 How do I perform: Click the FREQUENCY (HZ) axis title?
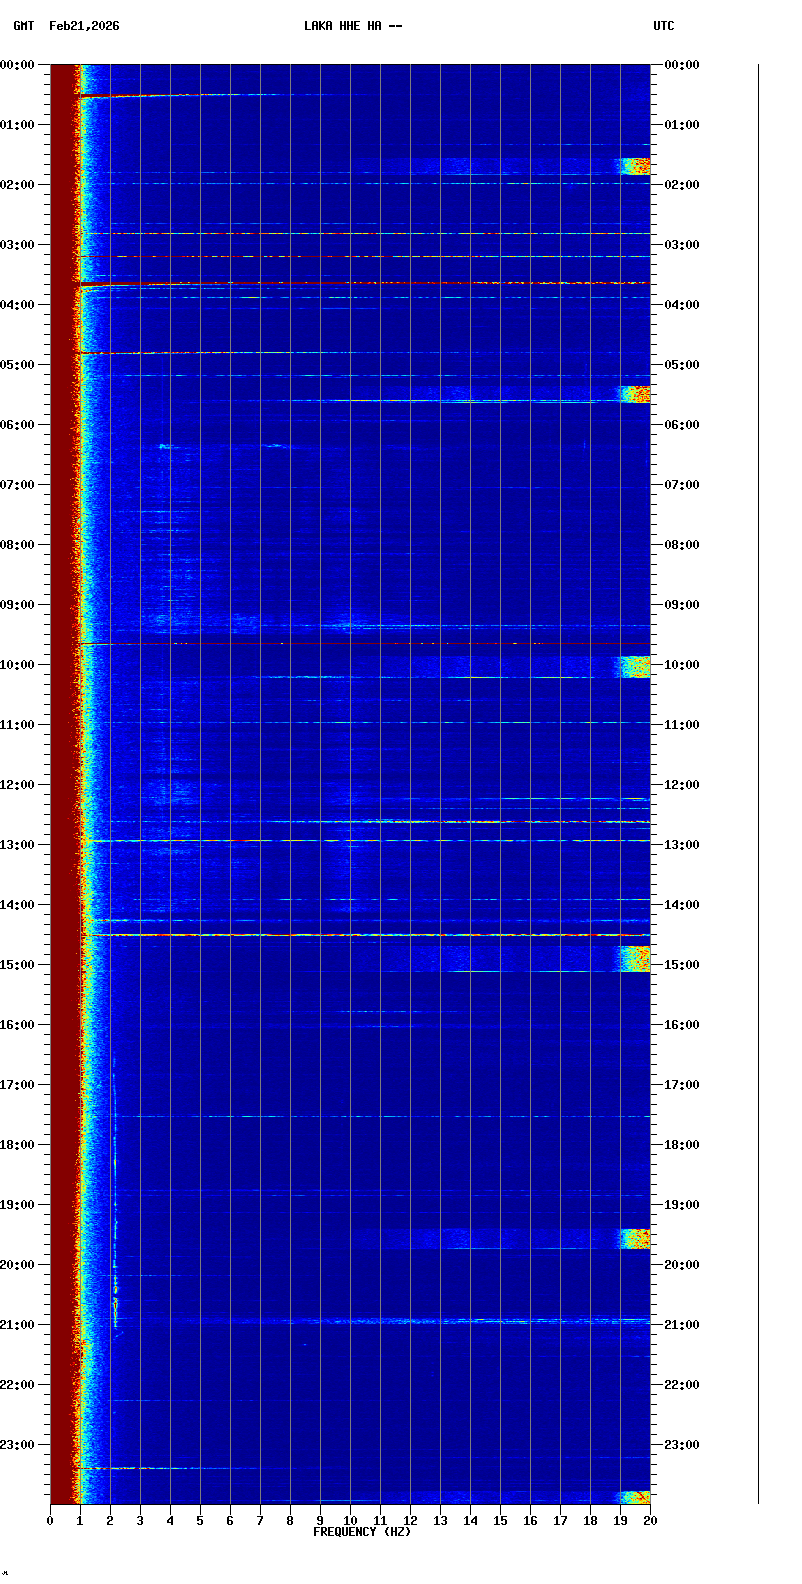[362, 1532]
